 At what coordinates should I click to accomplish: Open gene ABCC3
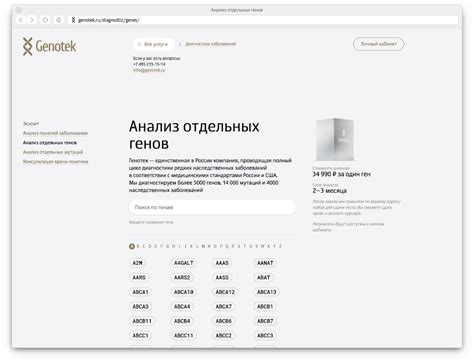[265, 335]
